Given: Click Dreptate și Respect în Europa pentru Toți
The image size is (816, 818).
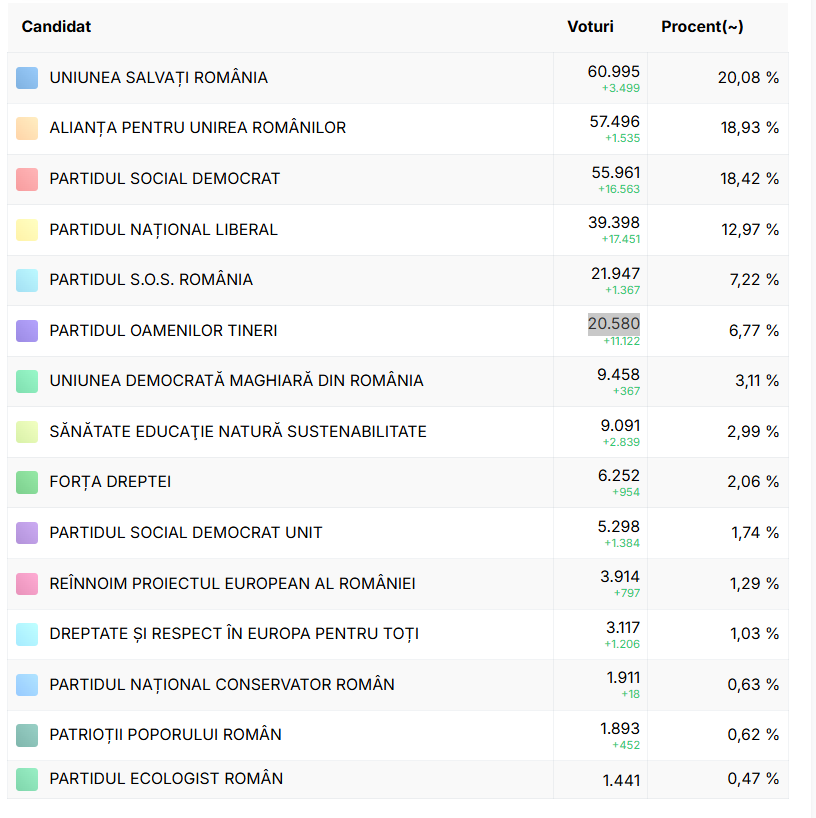Looking at the screenshot, I should tap(234, 634).
